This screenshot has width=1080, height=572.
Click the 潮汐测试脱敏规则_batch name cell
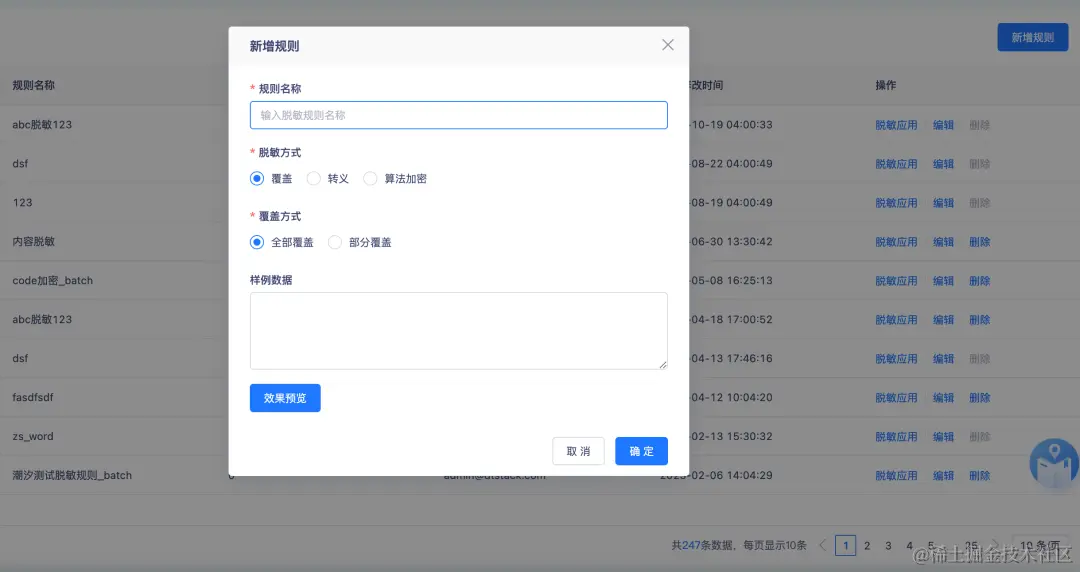click(72, 476)
